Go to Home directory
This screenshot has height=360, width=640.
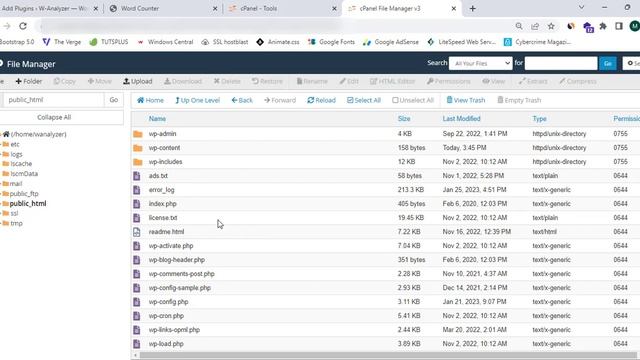[x=150, y=100]
